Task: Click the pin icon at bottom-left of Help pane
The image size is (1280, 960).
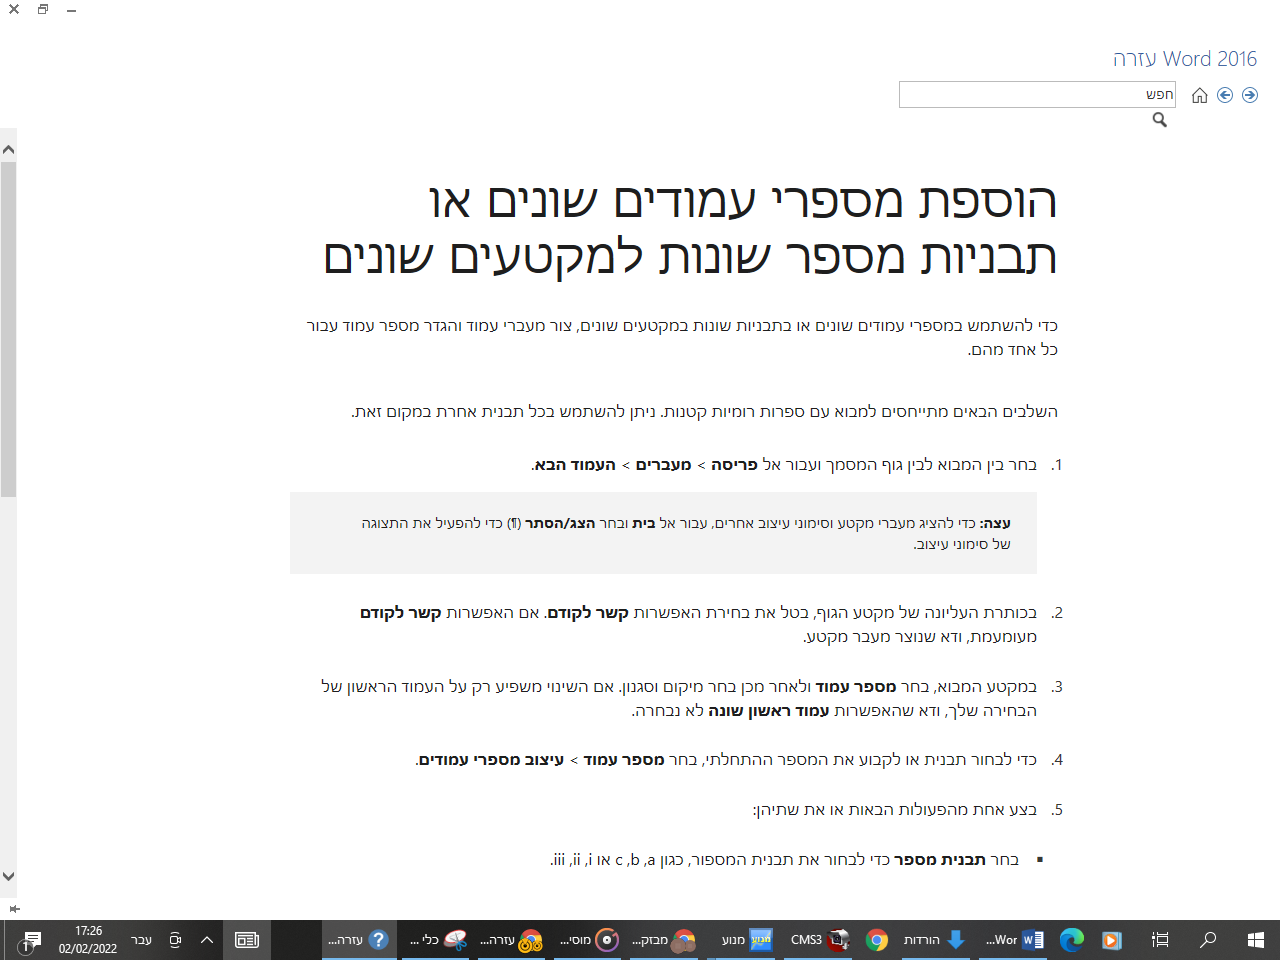Action: click(14, 909)
